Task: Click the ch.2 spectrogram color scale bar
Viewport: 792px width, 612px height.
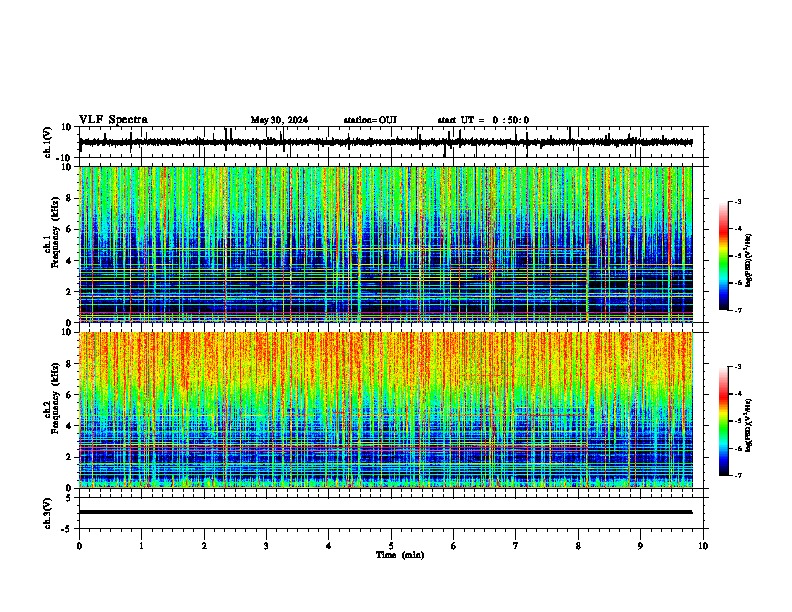Action: pos(724,421)
